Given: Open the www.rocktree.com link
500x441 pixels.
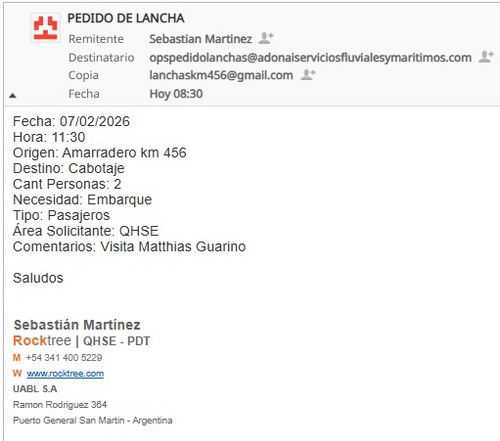Looking at the screenshot, I should coord(65,373).
